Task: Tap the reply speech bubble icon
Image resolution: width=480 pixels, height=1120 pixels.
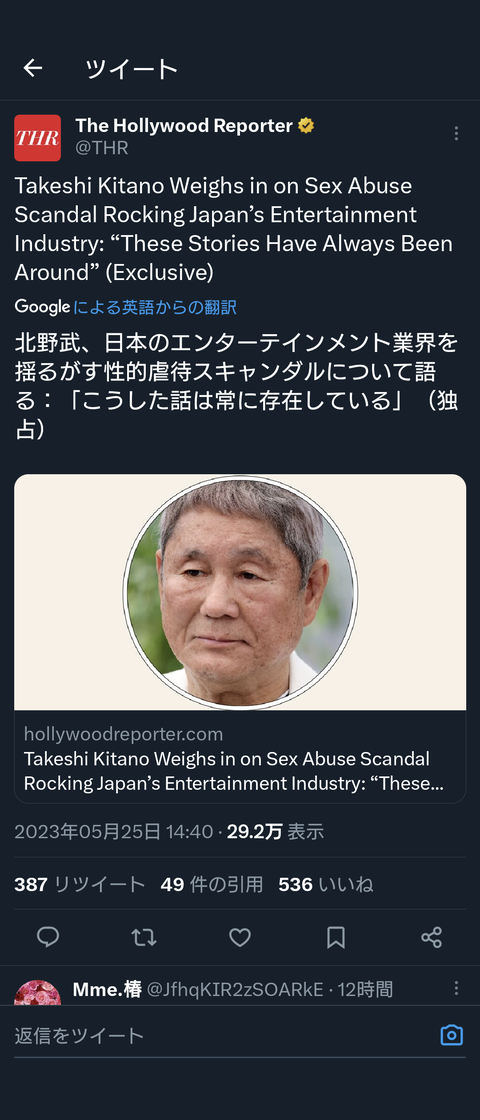Action: (48, 937)
